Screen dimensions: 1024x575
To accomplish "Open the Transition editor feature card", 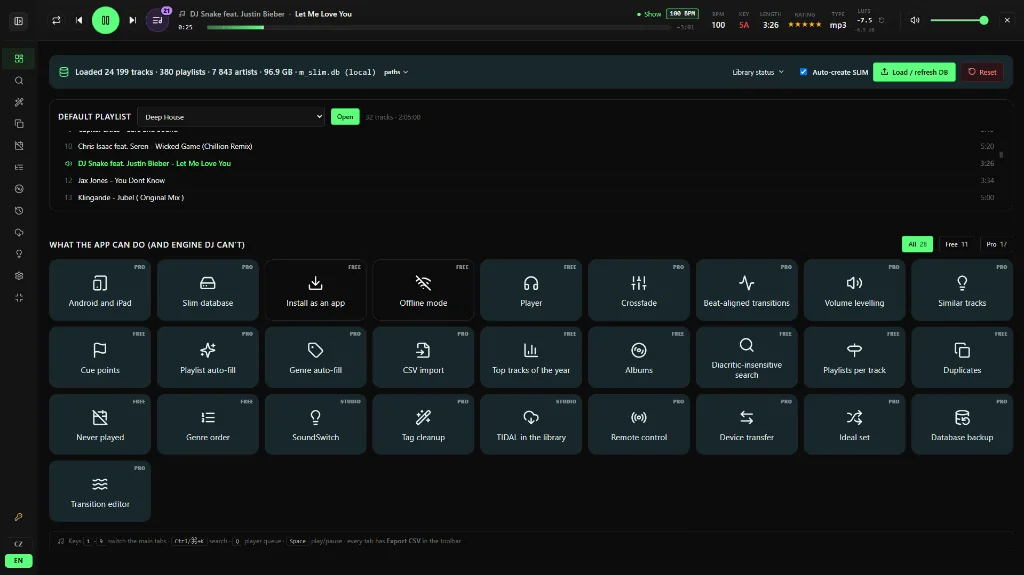I will point(100,491).
